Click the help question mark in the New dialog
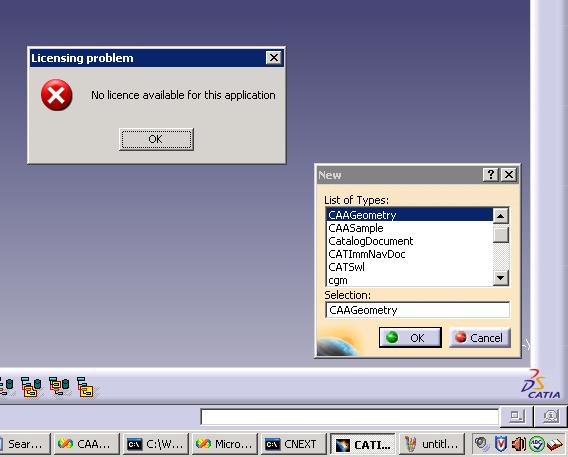Viewport: 568px width, 457px height. (491, 175)
